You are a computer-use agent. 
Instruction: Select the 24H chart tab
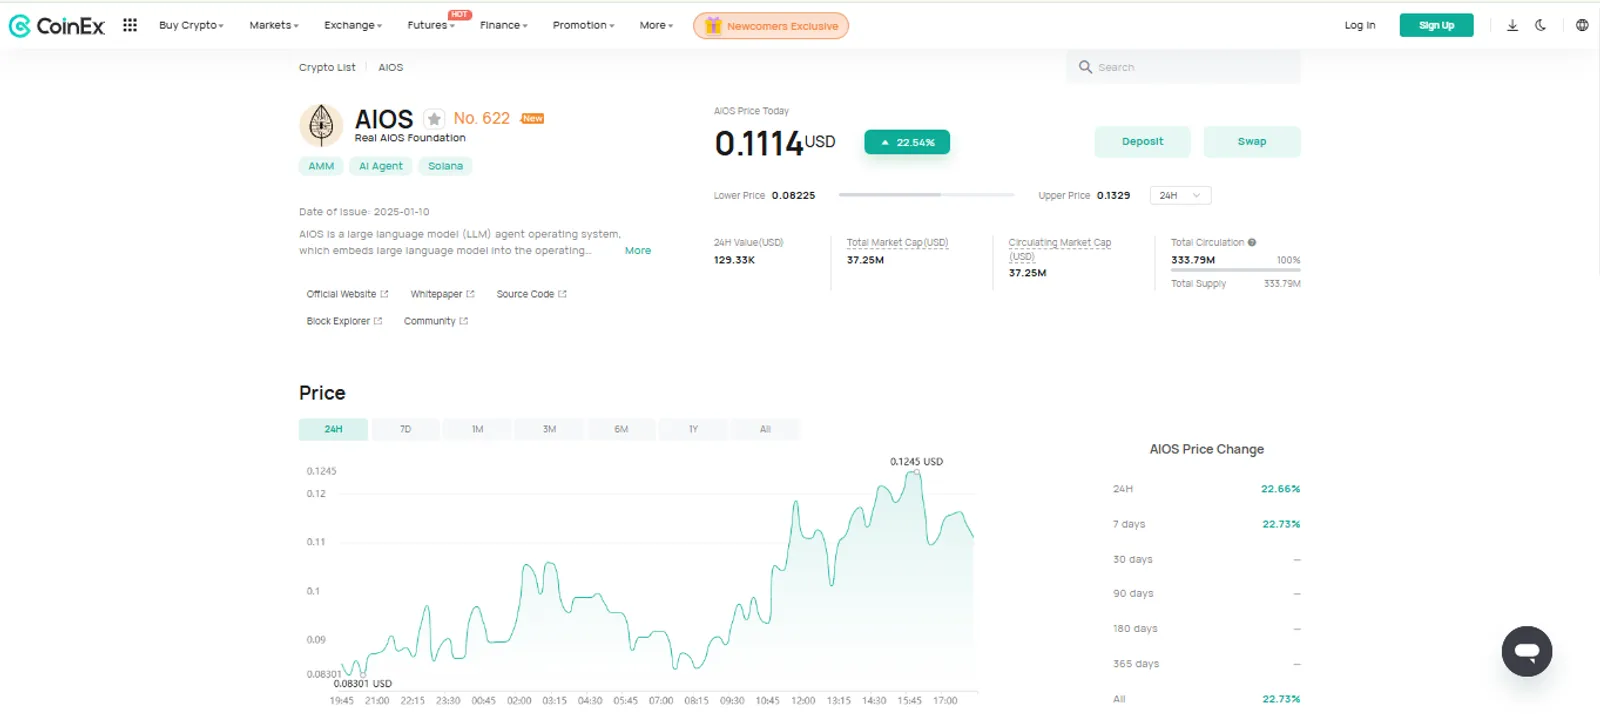333,429
